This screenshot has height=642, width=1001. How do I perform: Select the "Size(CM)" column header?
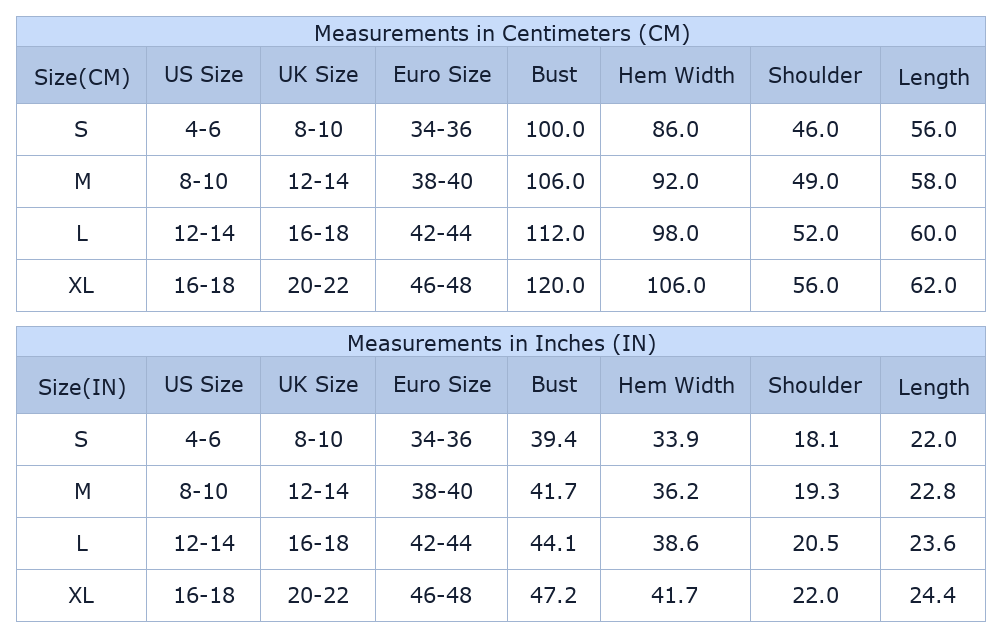pos(82,77)
